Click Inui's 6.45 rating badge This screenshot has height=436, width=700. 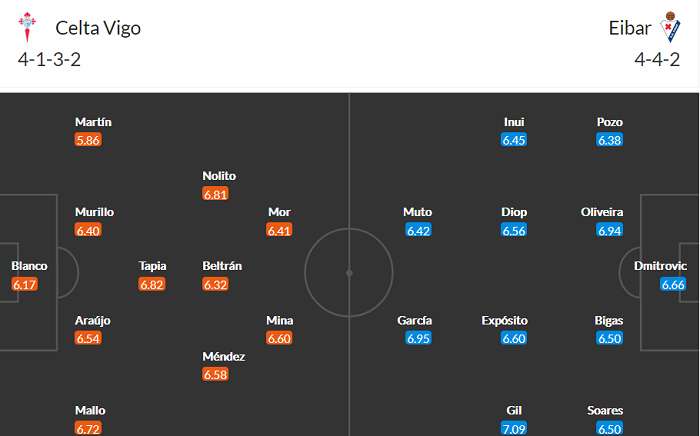pyautogui.click(x=514, y=141)
